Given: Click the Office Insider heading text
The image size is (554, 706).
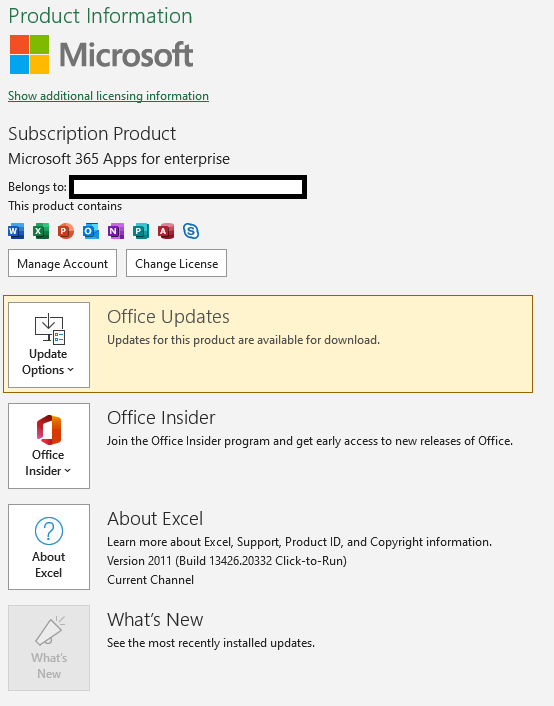Looking at the screenshot, I should (161, 418).
